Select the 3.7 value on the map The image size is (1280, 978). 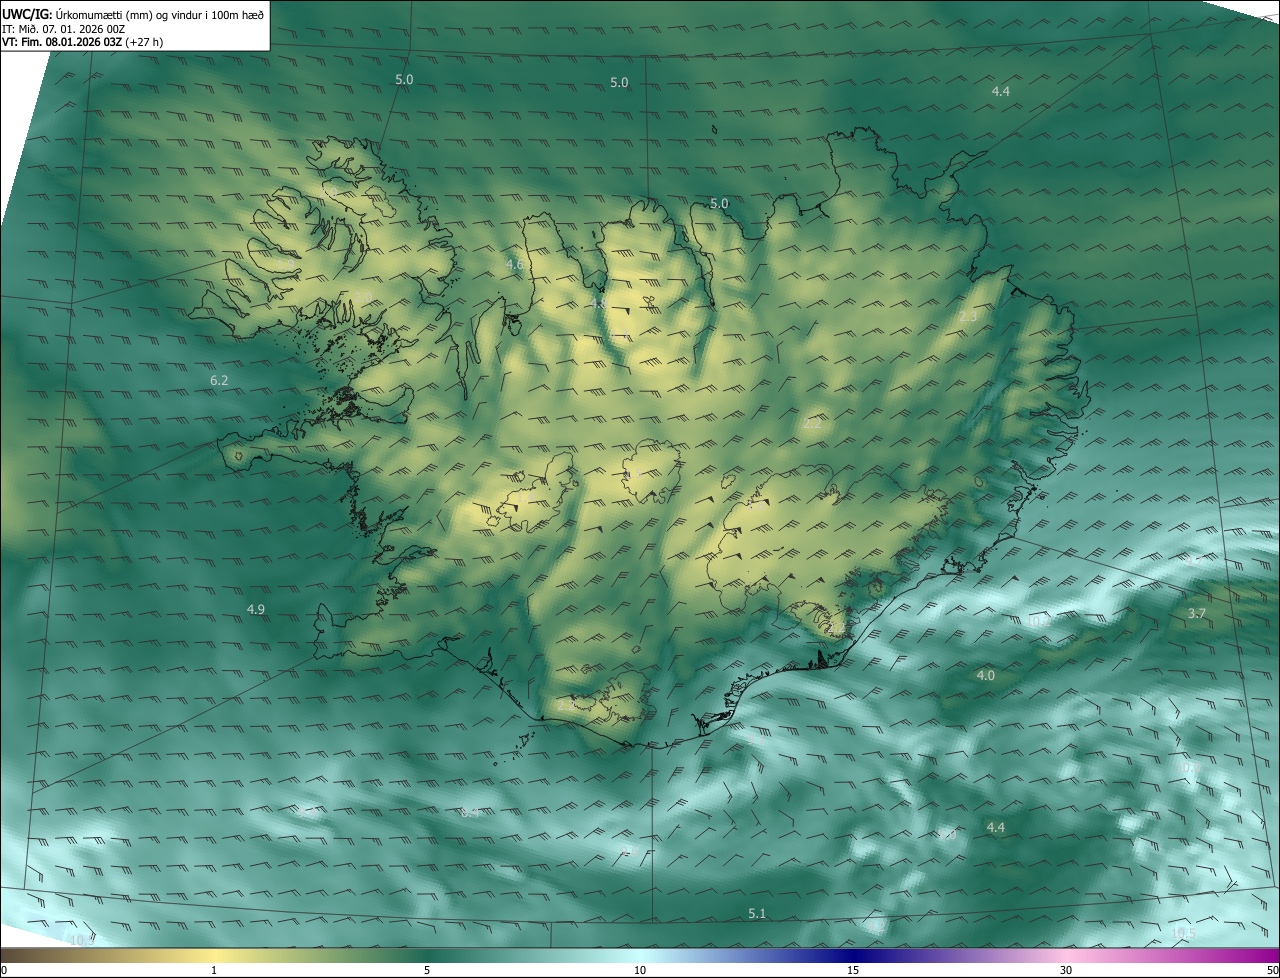1197,613
